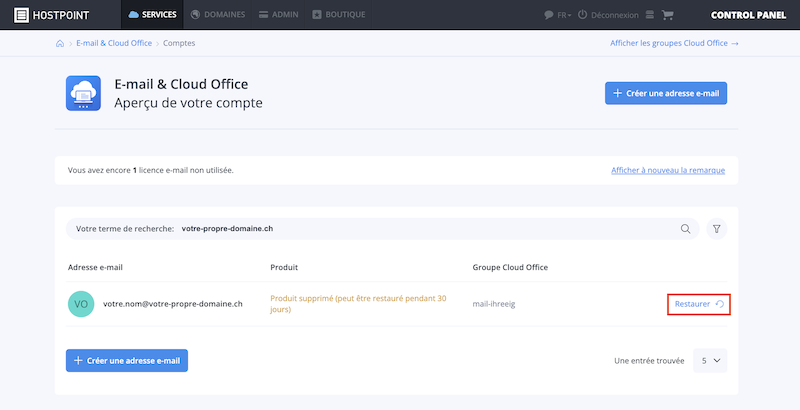Screen dimensions: 800x410
Task: Open the Services menu
Action: tap(152, 15)
